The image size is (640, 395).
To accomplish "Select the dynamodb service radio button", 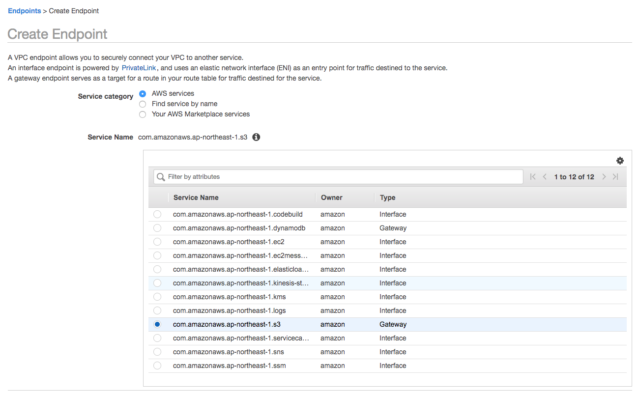I will point(157,228).
